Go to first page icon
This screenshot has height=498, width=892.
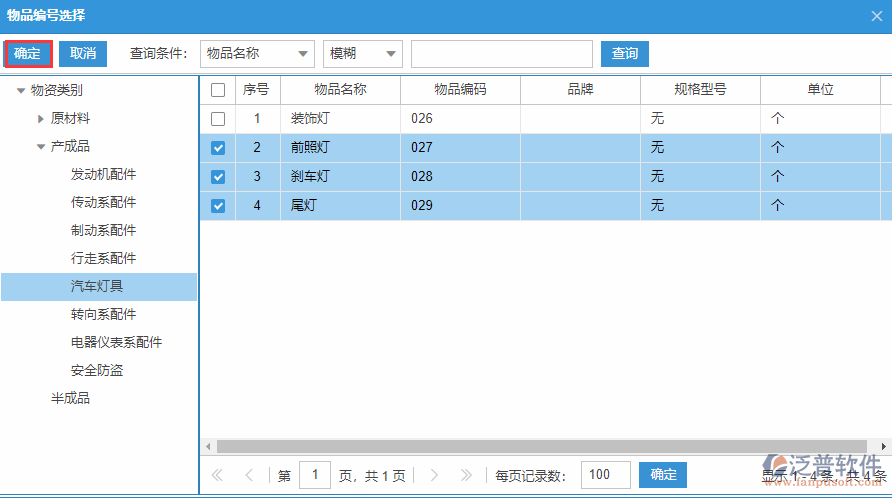(x=217, y=475)
